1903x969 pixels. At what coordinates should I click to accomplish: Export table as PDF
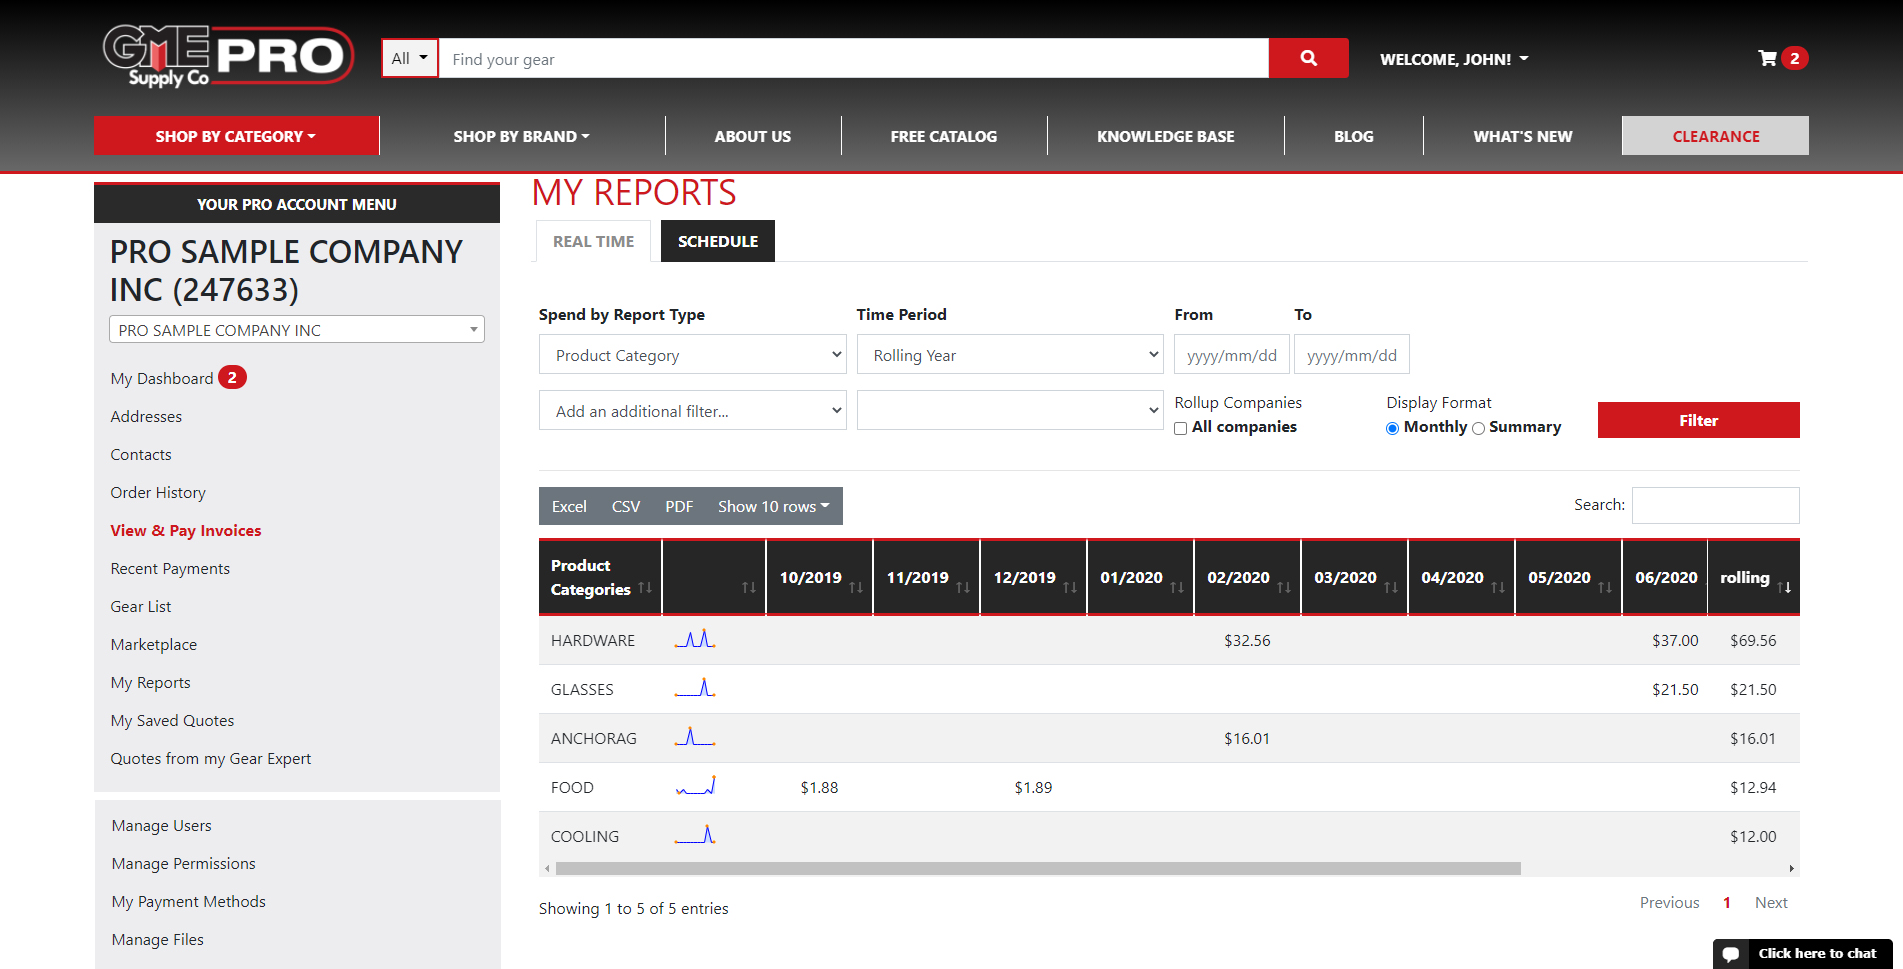[679, 506]
